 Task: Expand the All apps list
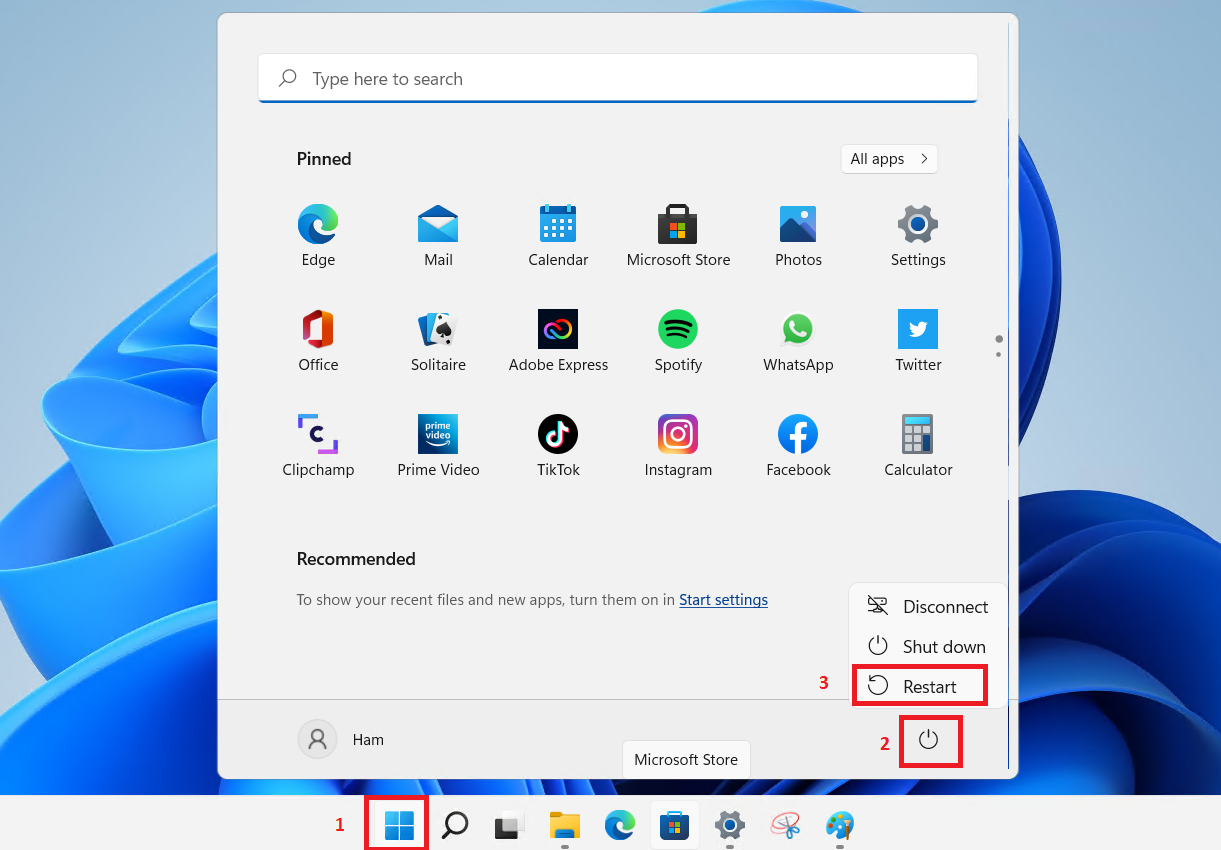click(x=889, y=158)
